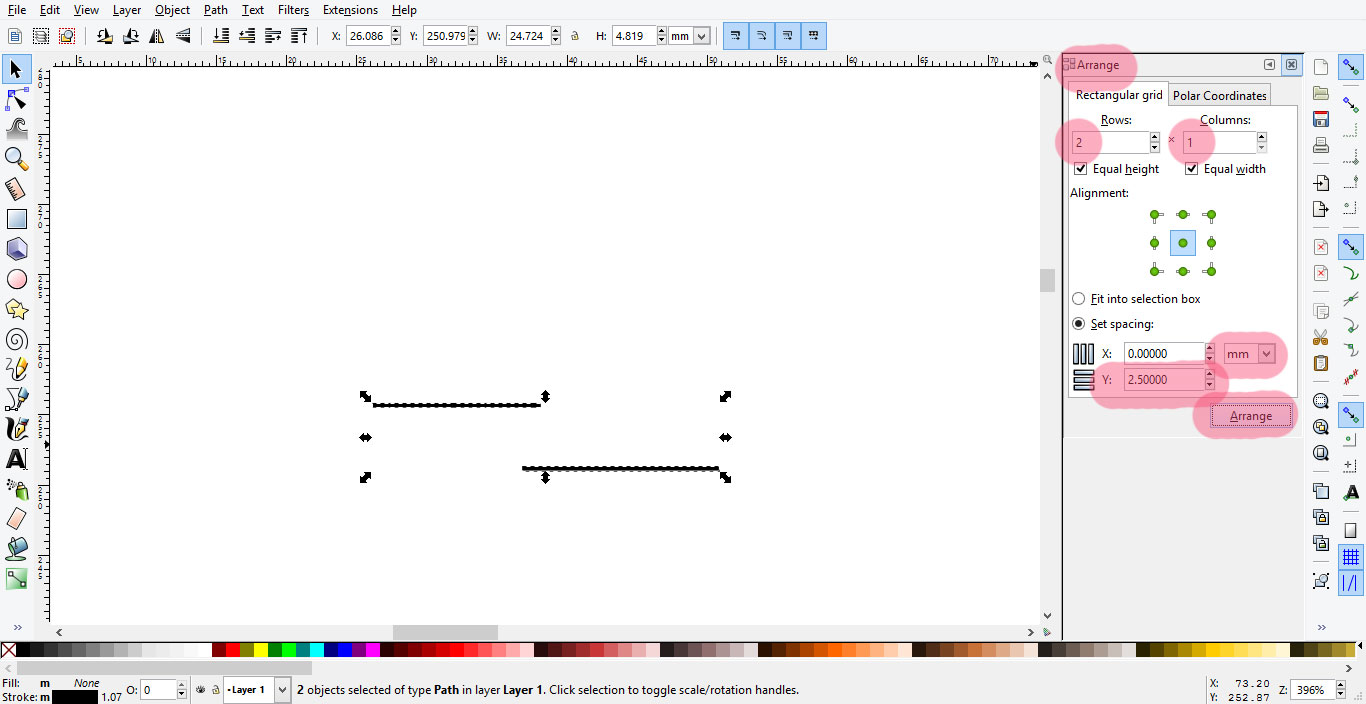Screen dimensions: 1366x704
Task: Pick the red palette swatch
Action: tap(233, 650)
